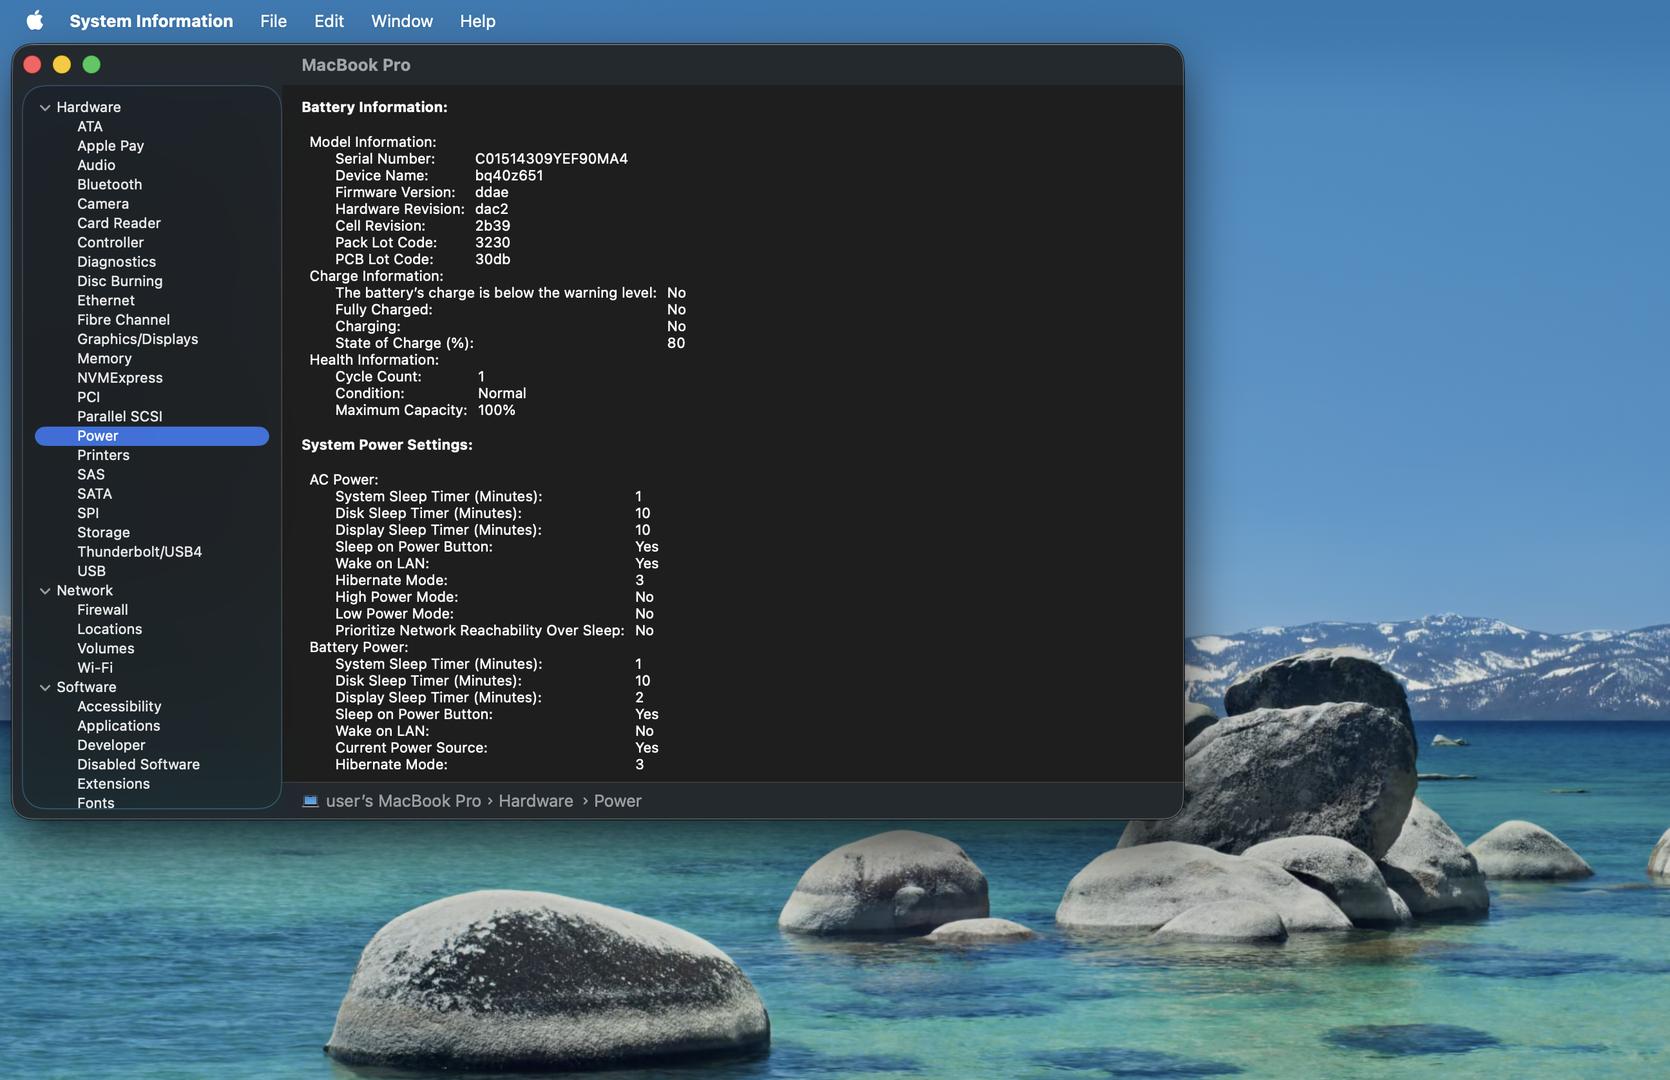
Task: Select Wi-Fi under Network
Action: tap(95, 668)
